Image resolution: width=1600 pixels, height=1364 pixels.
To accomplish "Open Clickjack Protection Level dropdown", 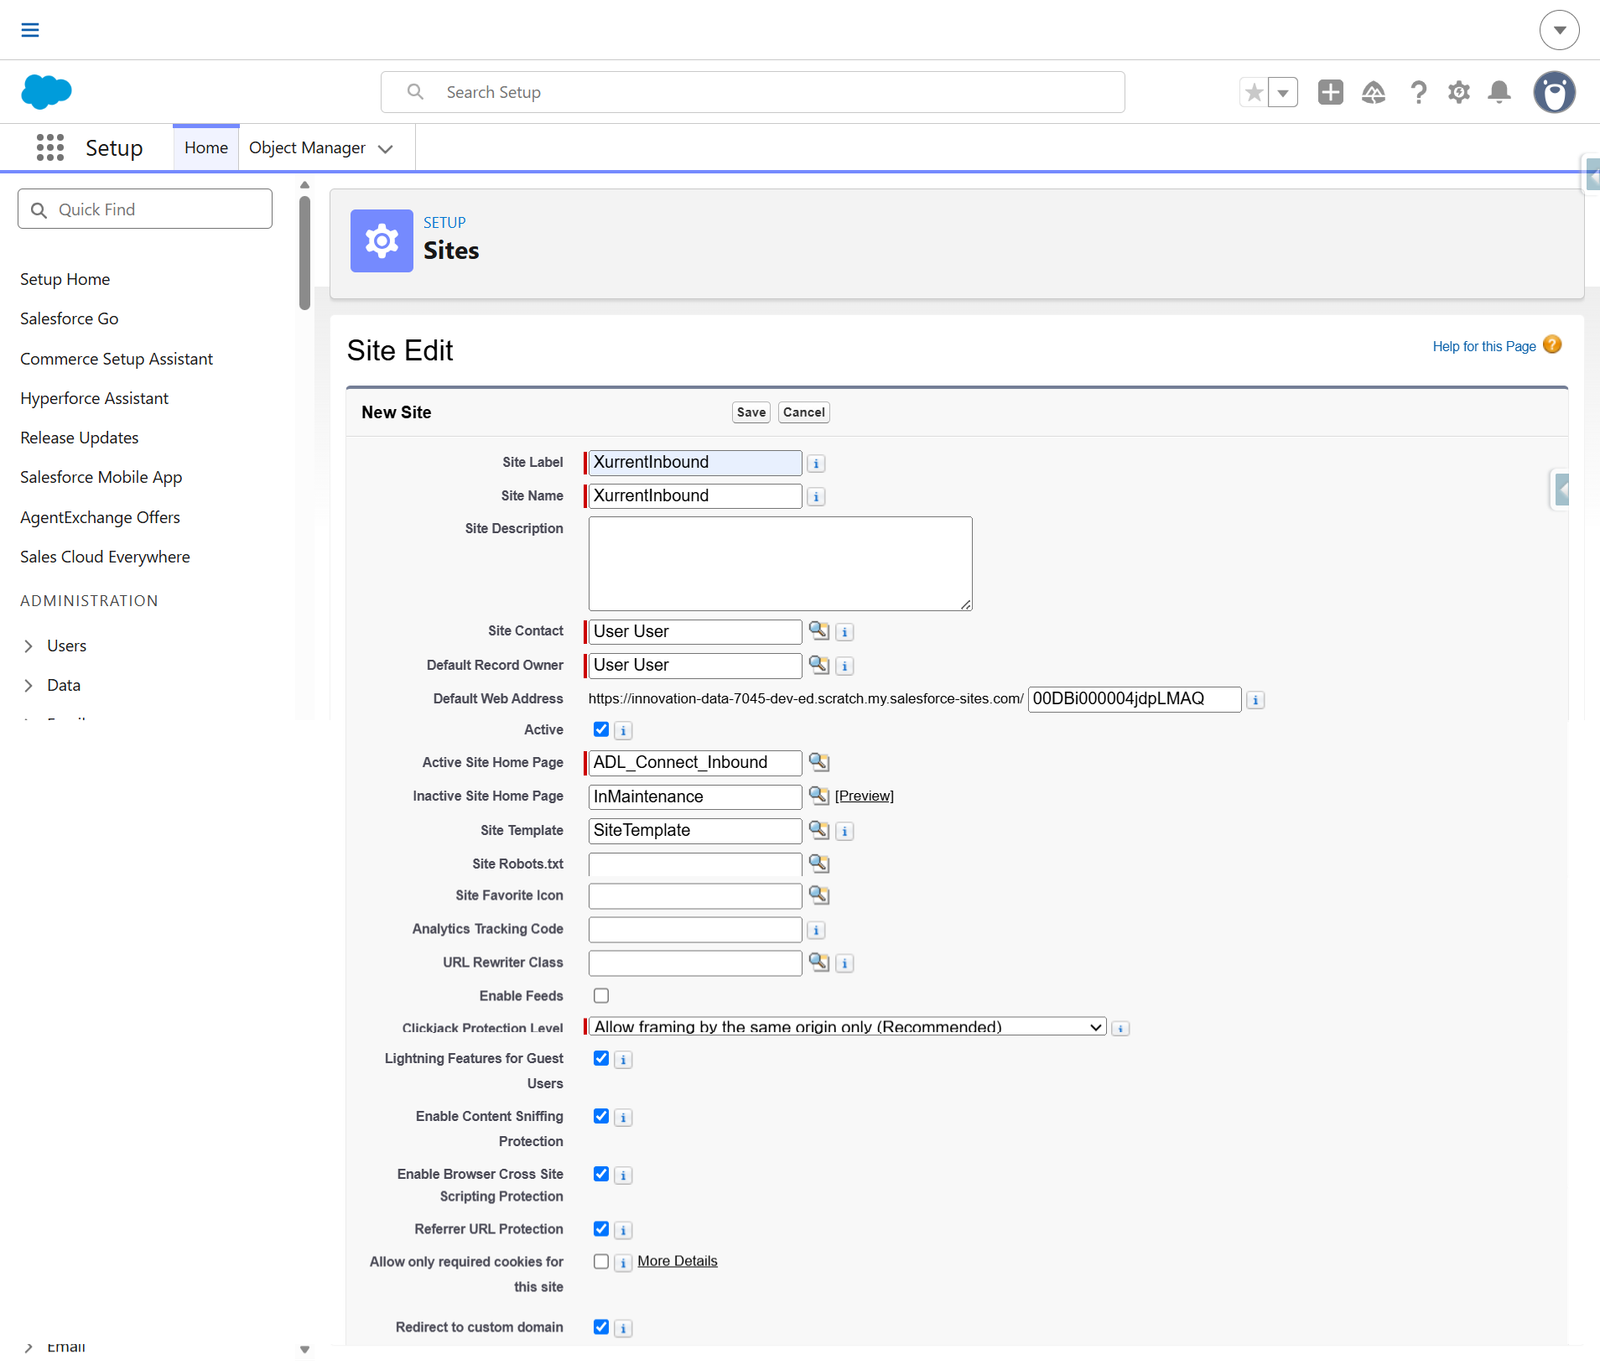I will [x=847, y=1027].
